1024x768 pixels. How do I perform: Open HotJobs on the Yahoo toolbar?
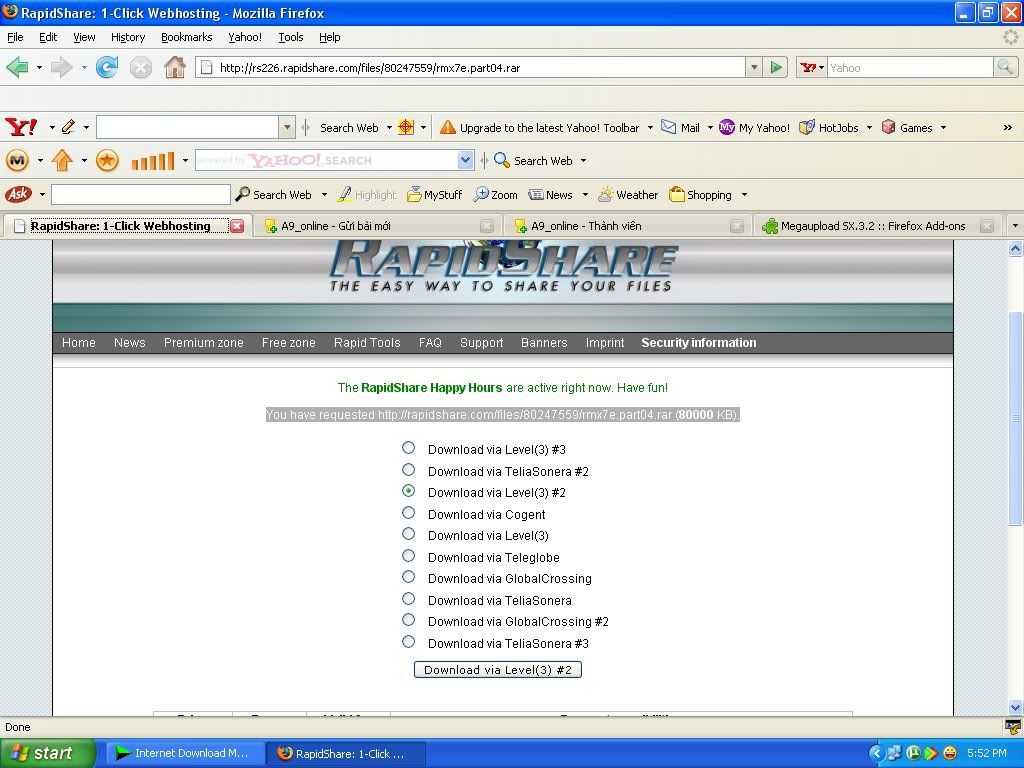pos(829,128)
